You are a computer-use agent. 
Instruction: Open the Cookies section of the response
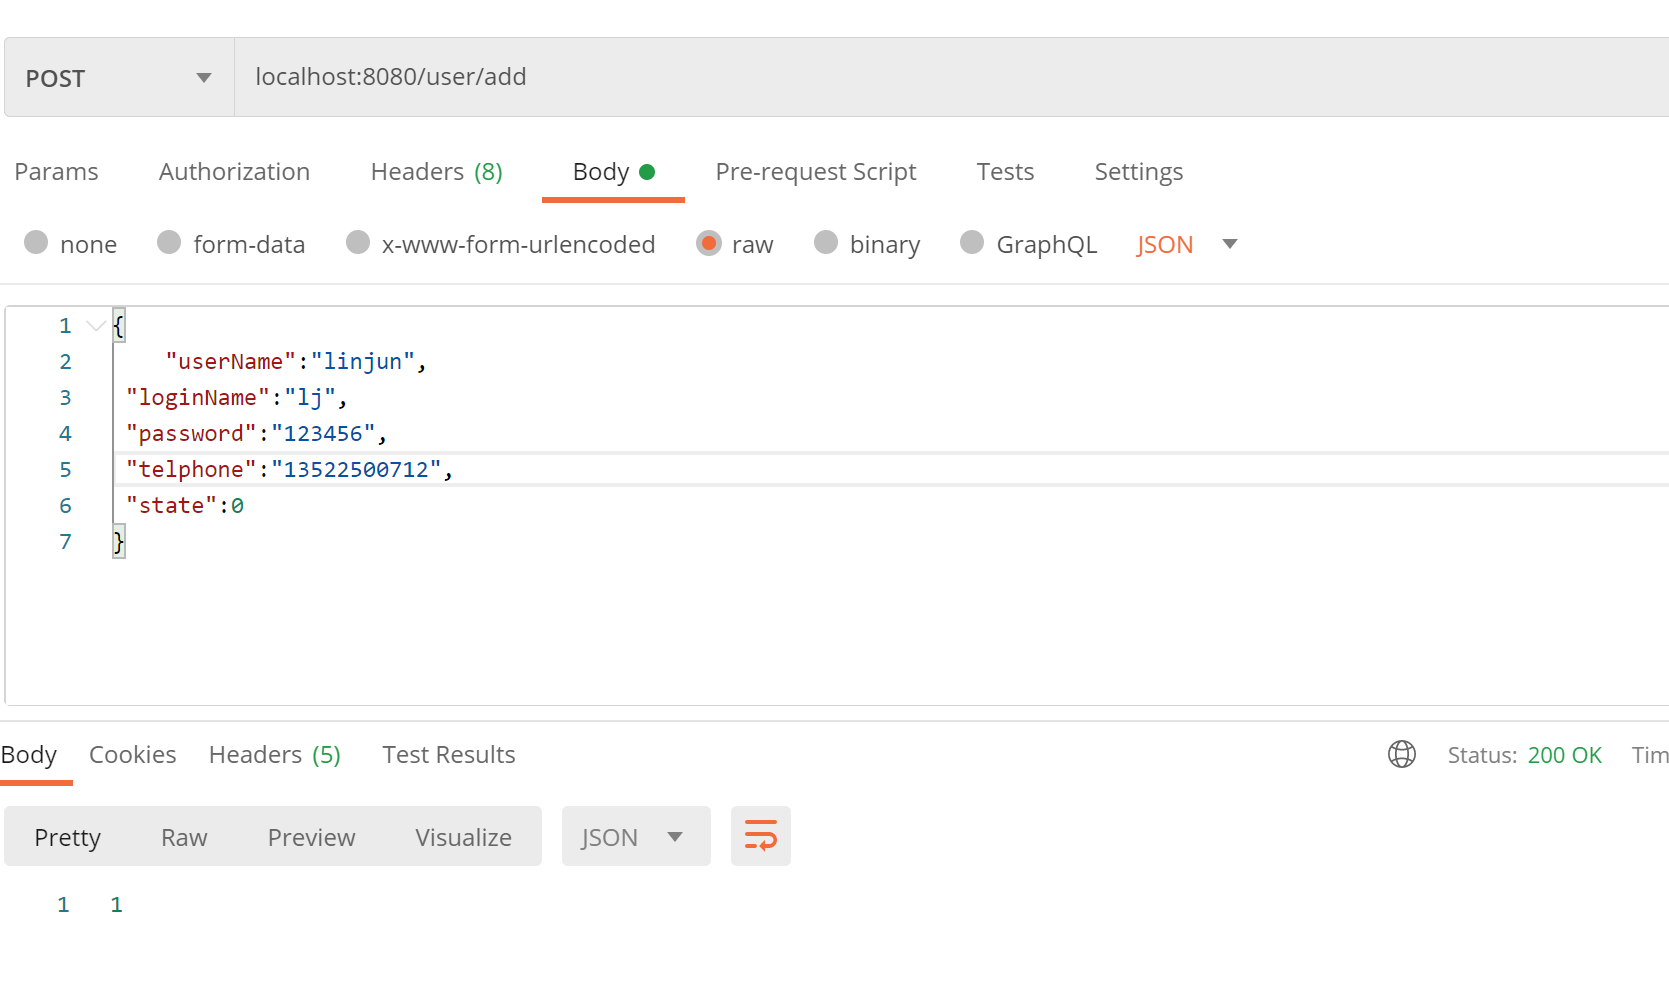click(x=132, y=754)
